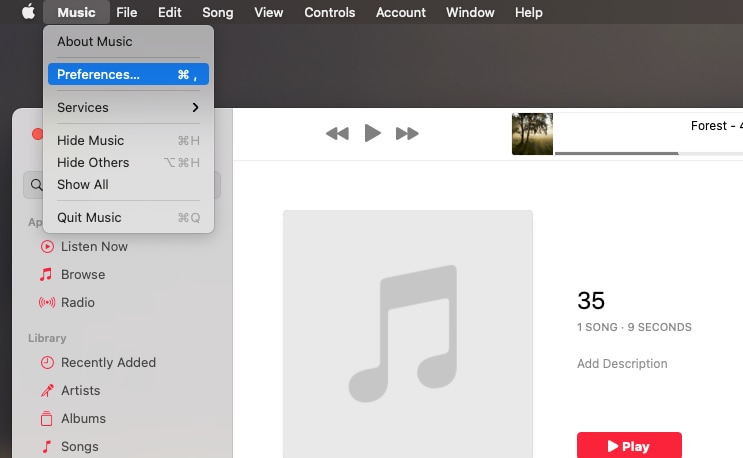Click the fast-forward next track button
This screenshot has width=743, height=458.
[x=407, y=134]
